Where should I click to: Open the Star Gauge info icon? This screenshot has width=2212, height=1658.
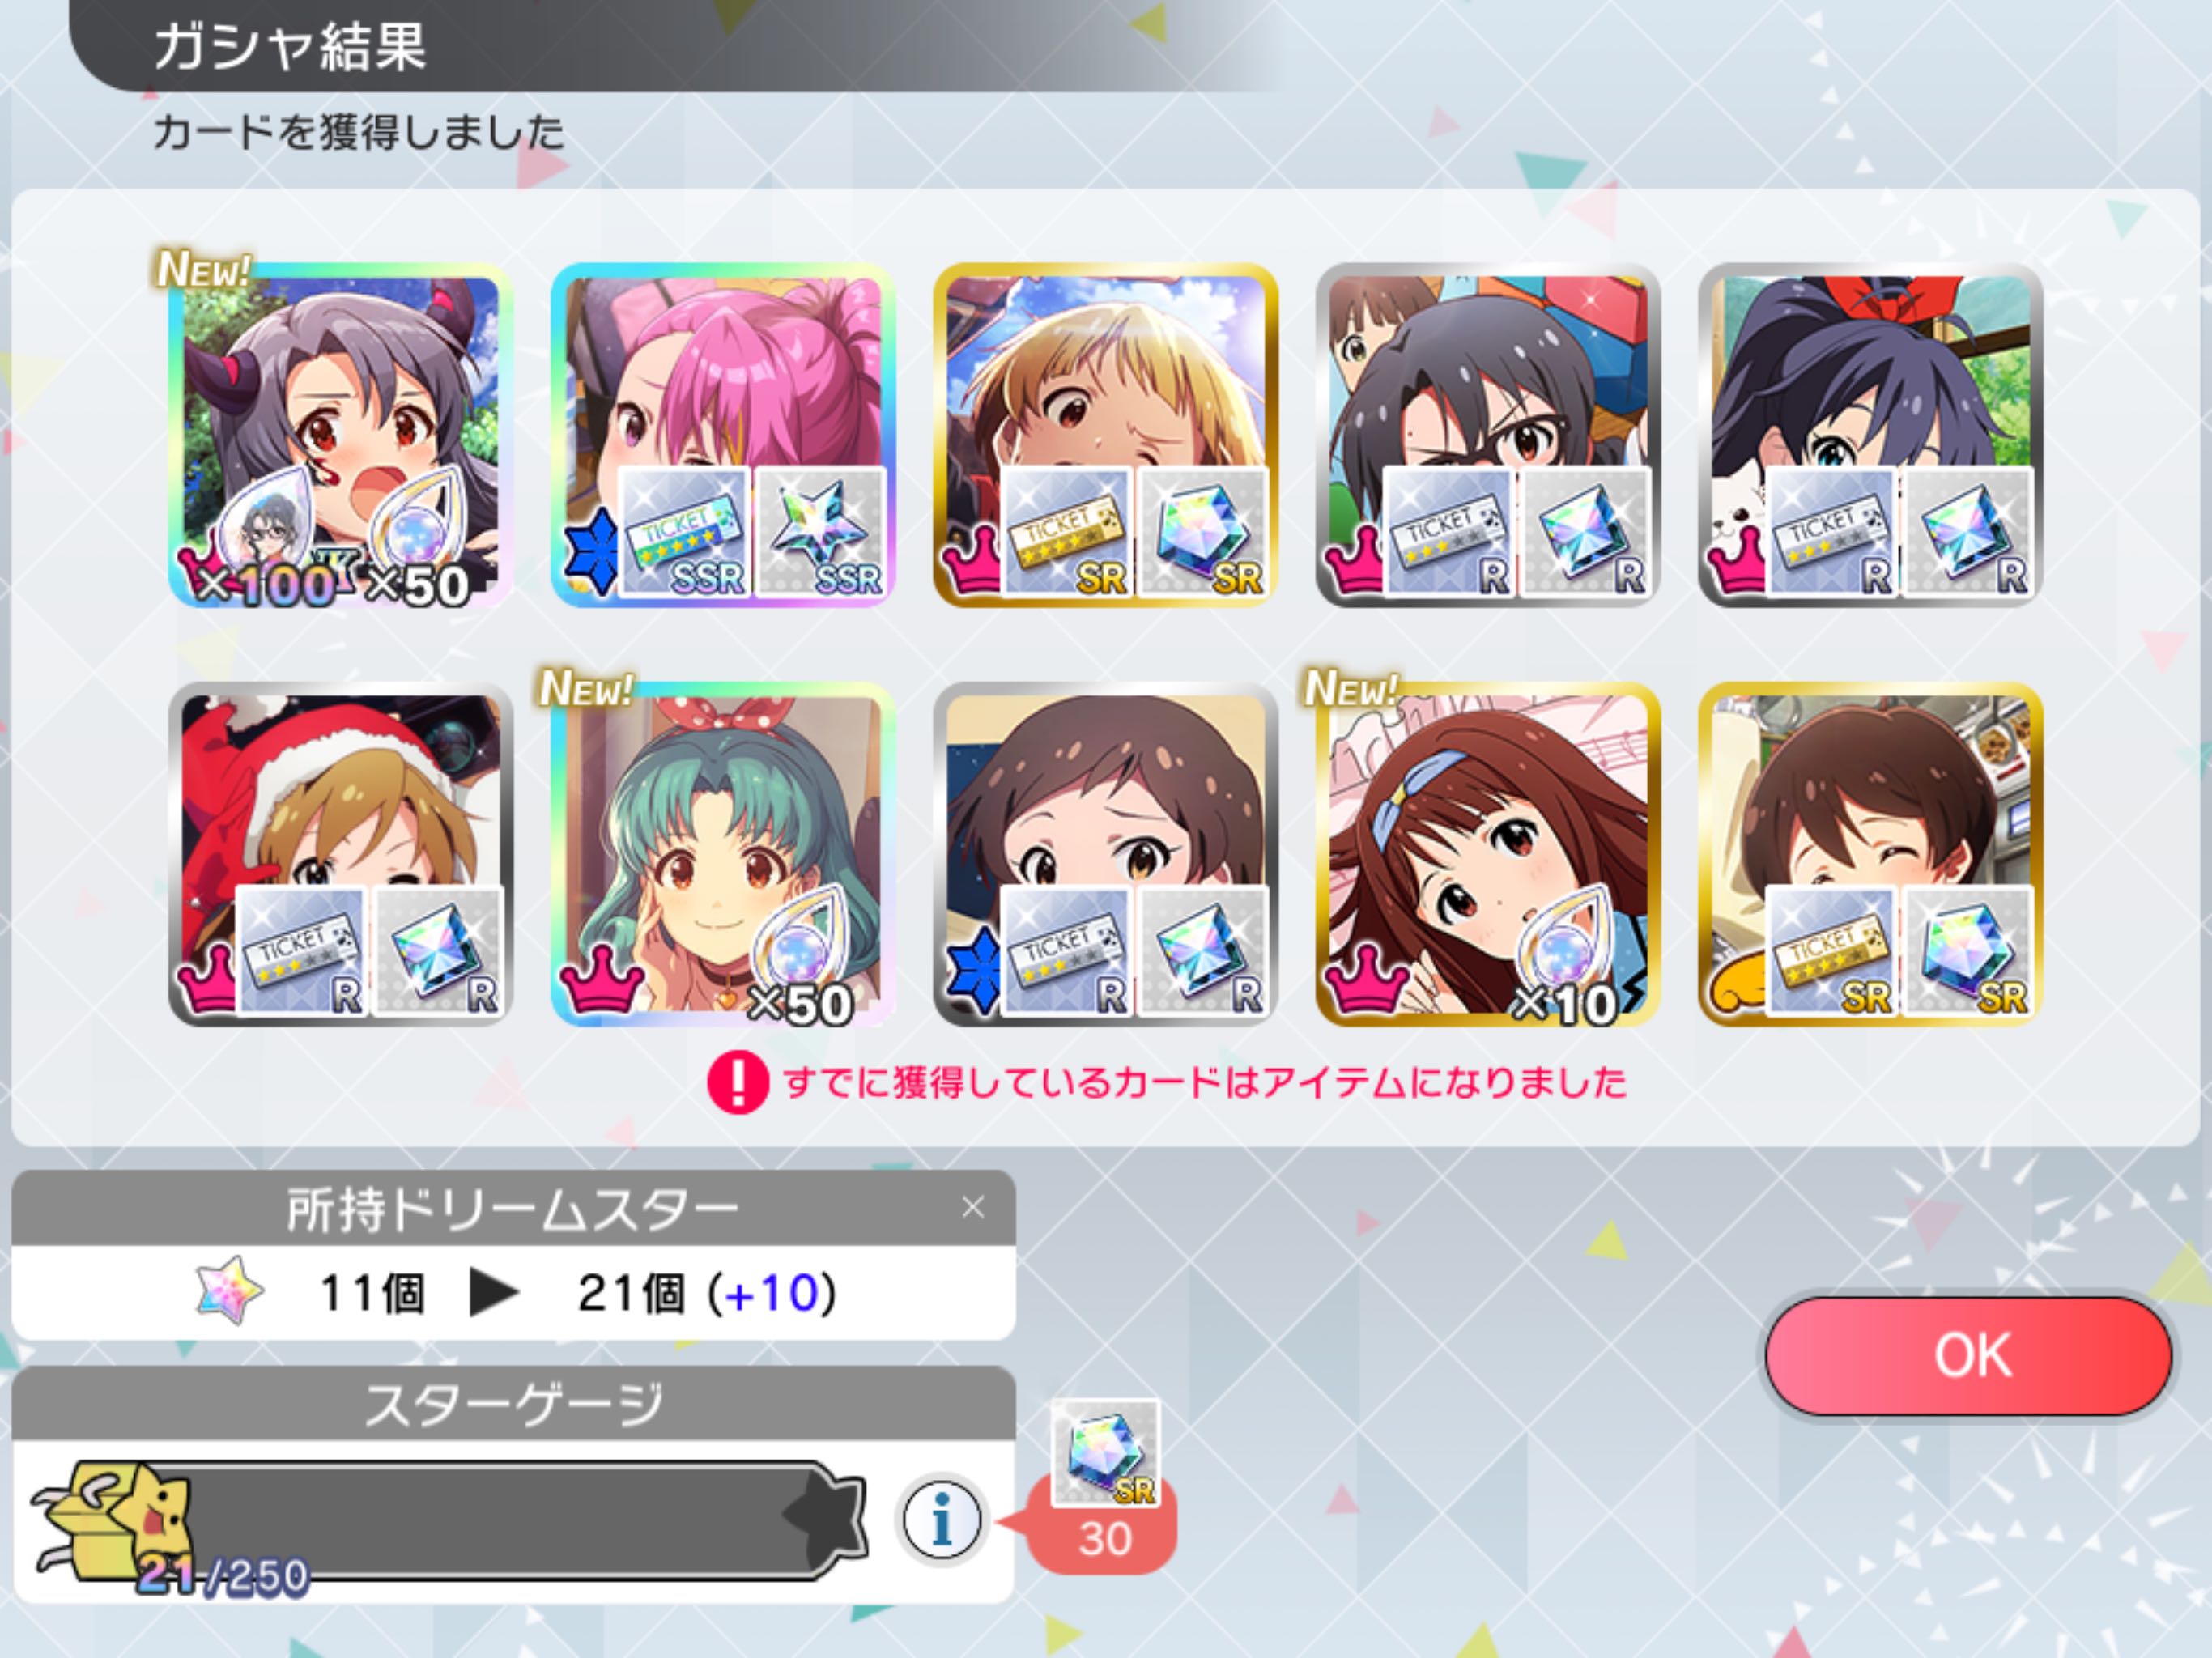[941, 1519]
